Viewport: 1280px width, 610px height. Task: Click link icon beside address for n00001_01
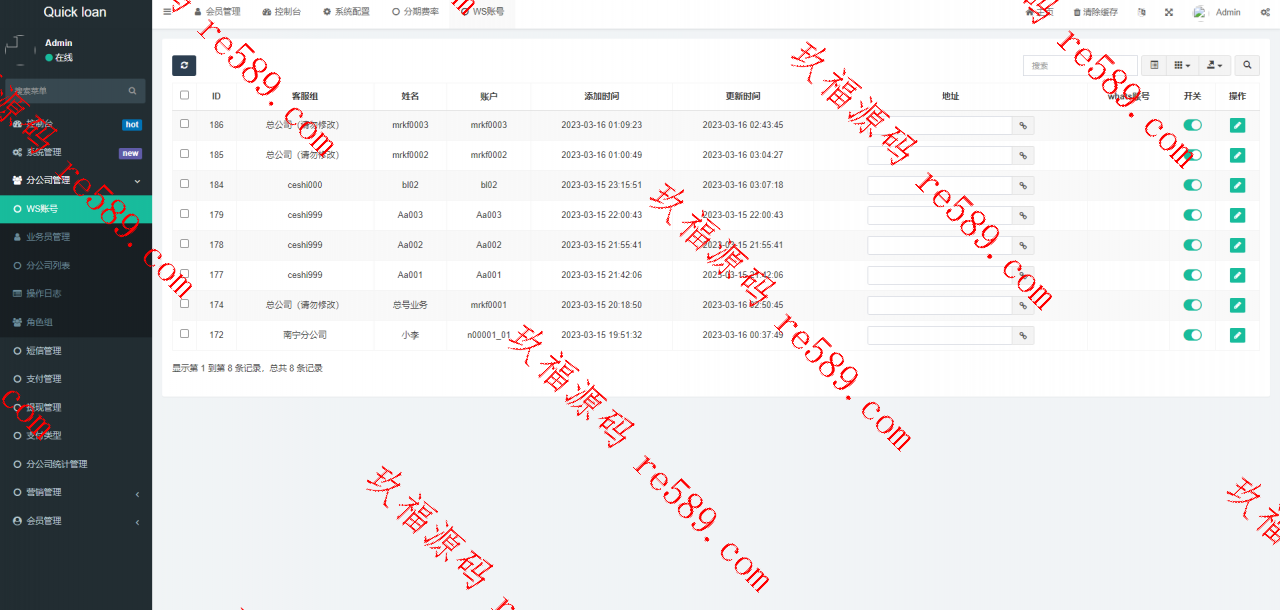[x=1023, y=335]
